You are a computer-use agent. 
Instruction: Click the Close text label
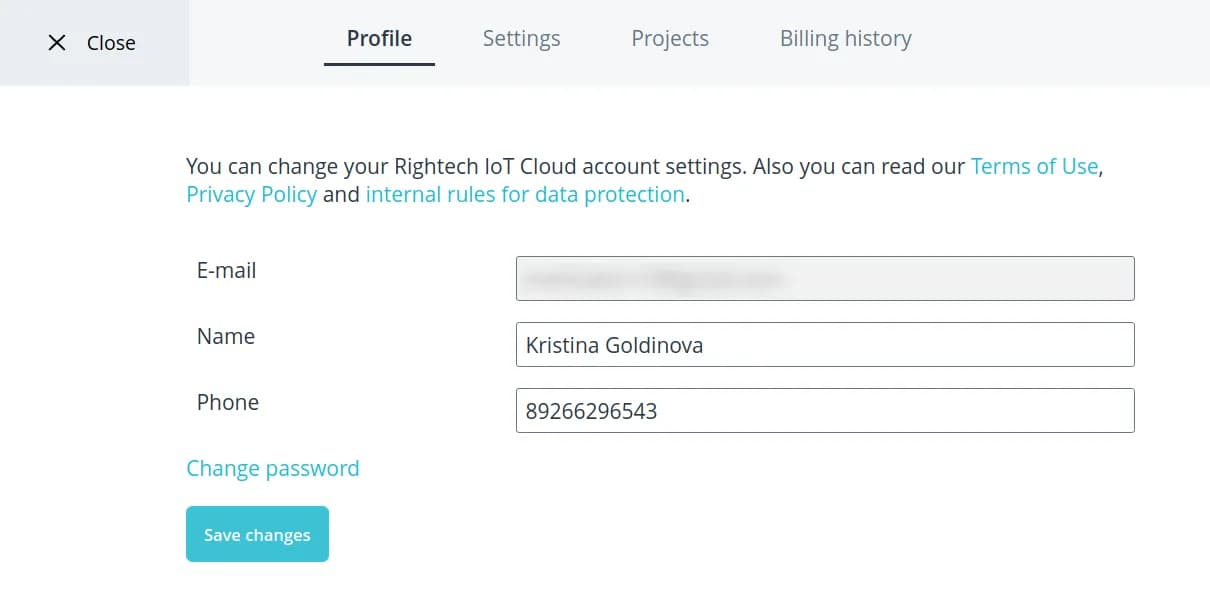coord(111,43)
